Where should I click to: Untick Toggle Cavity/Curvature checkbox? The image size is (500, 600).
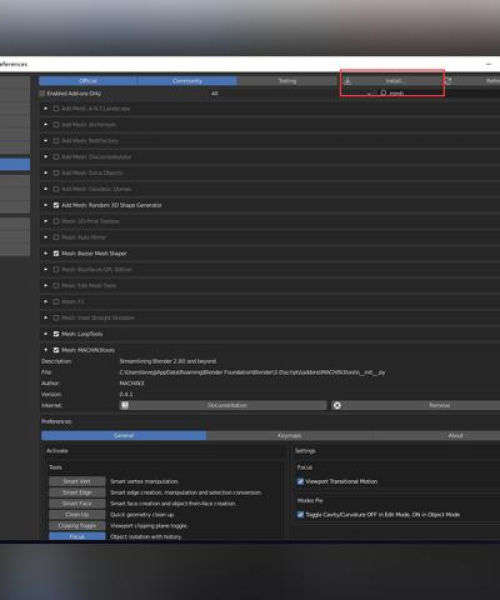coord(300,515)
